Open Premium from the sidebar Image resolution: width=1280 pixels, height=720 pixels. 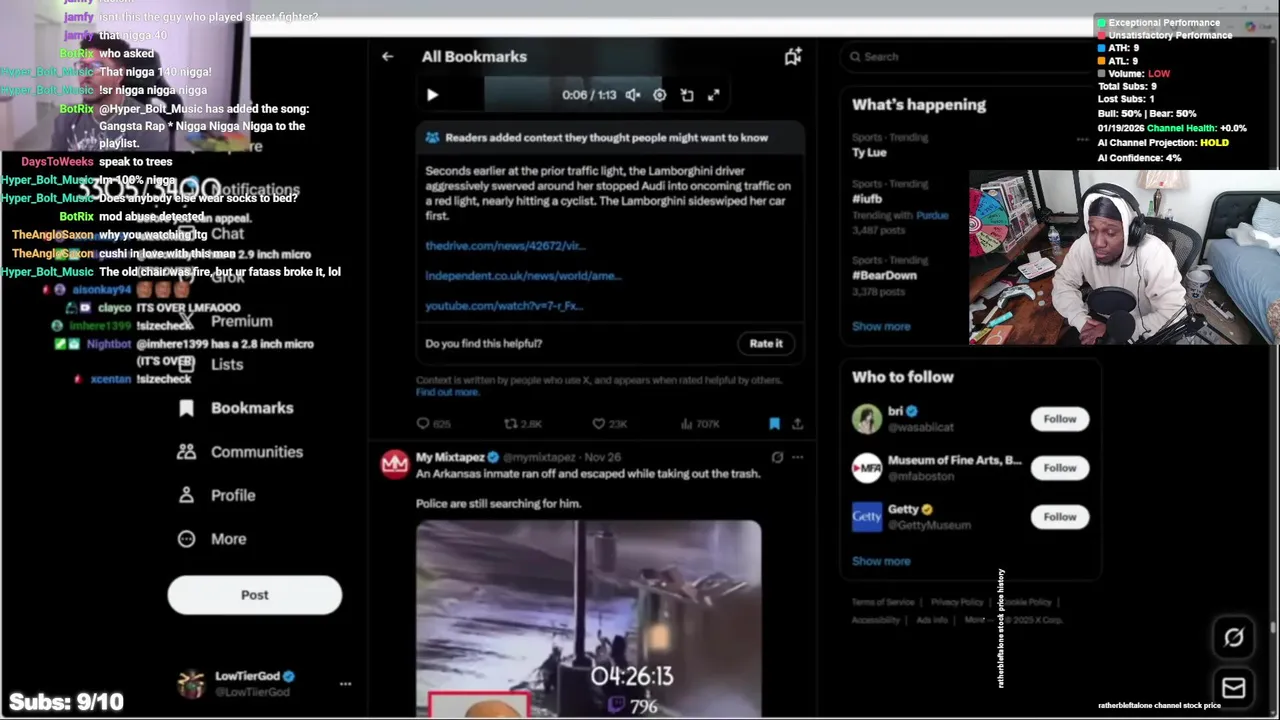click(241, 321)
